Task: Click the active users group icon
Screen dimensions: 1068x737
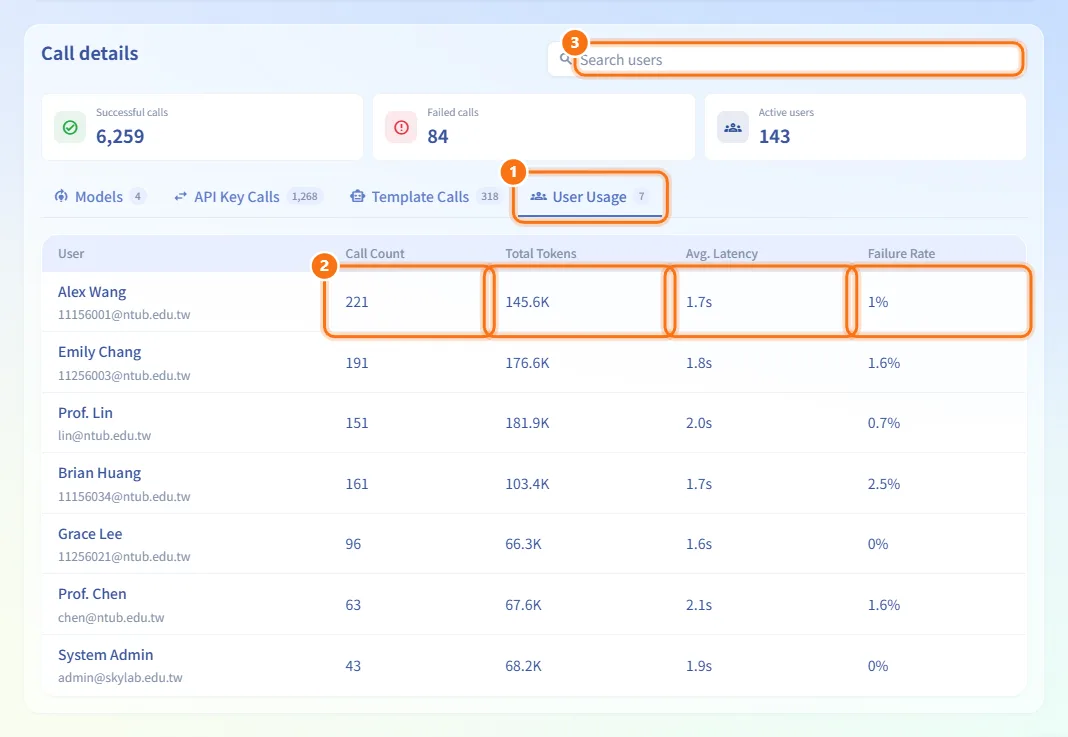Action: [x=733, y=127]
